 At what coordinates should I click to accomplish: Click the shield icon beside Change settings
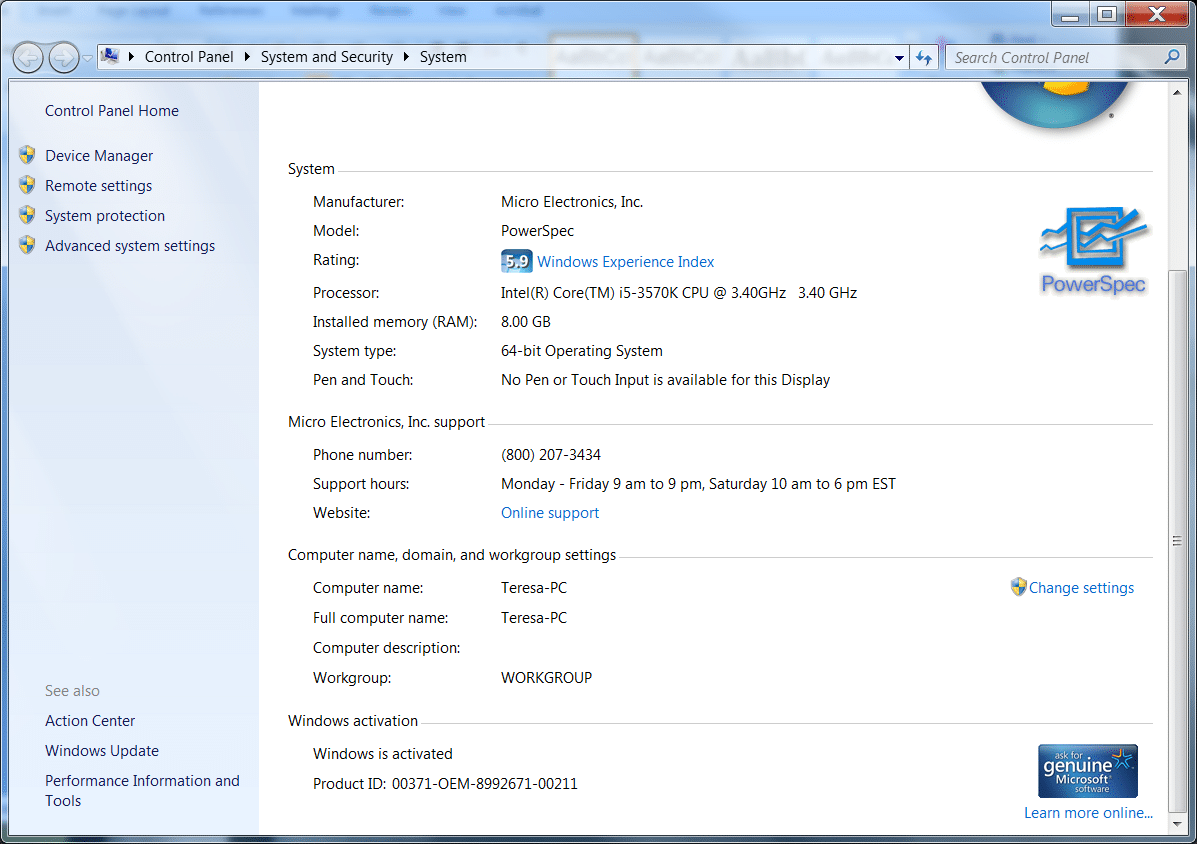1018,587
